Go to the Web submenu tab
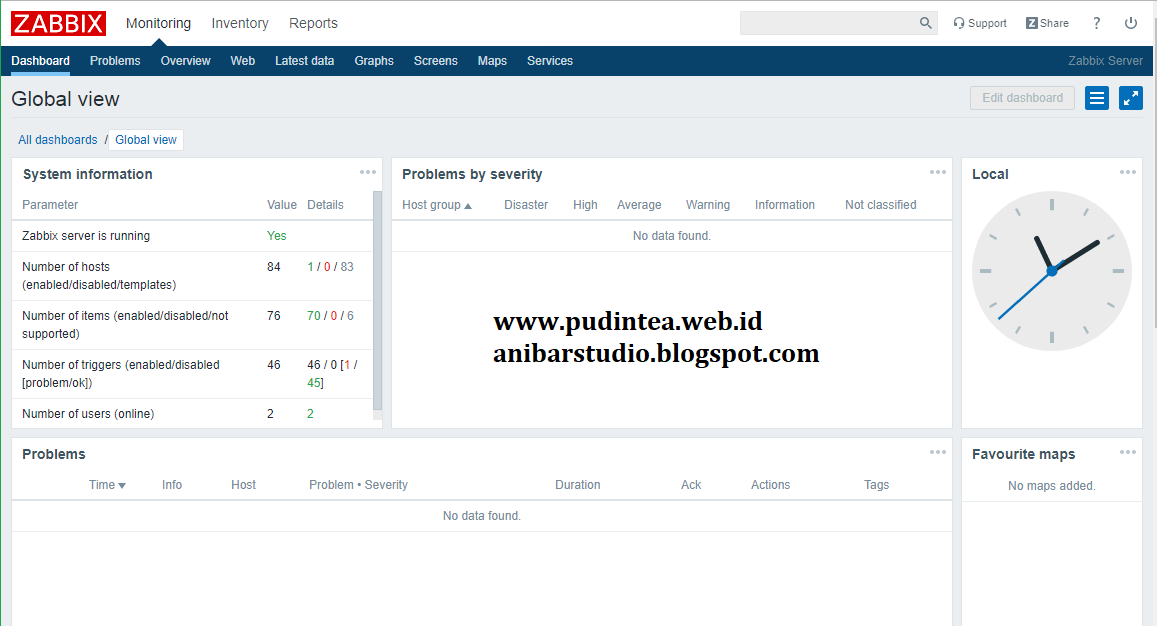 click(x=243, y=61)
